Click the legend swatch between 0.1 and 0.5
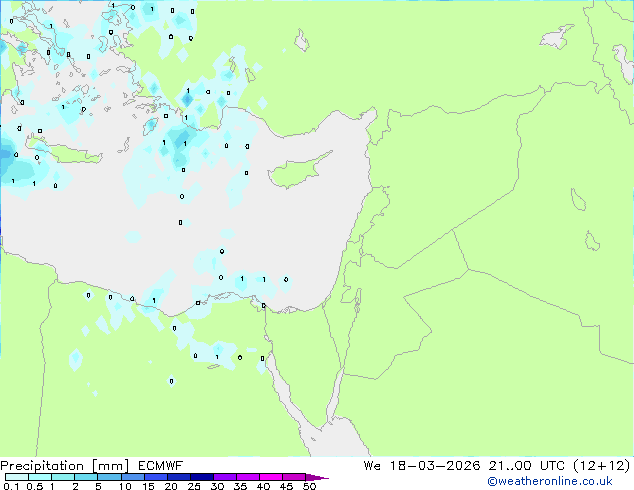 tap(17, 477)
